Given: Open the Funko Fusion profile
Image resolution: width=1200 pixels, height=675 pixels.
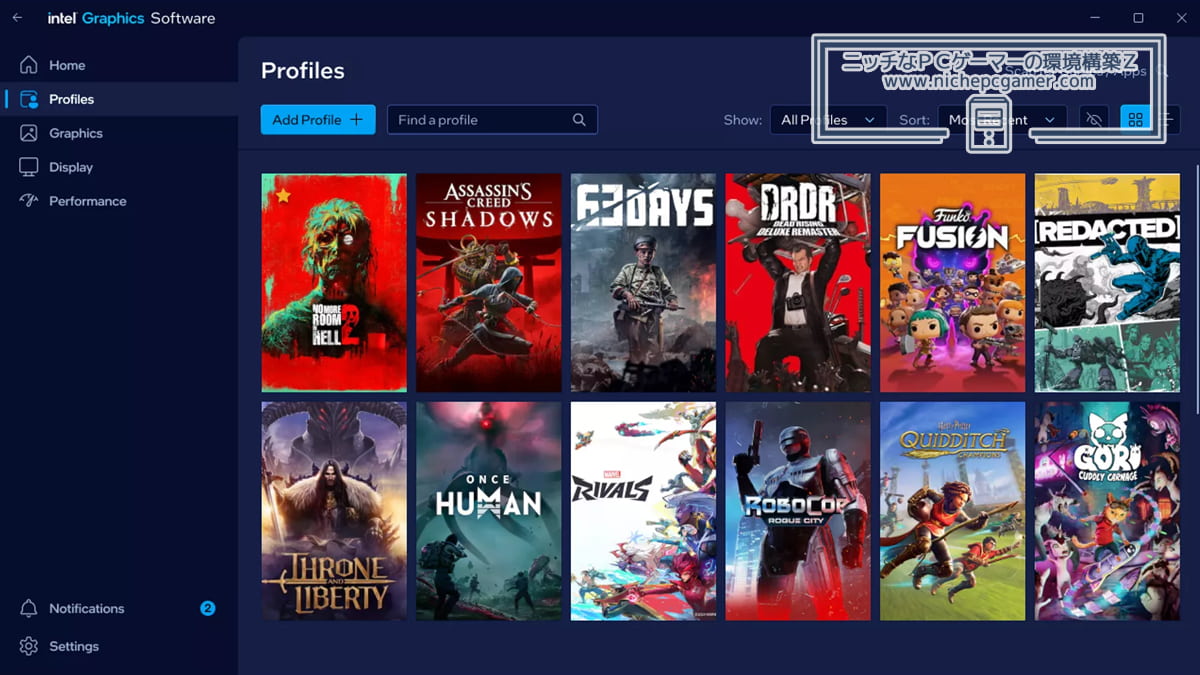Looking at the screenshot, I should pos(952,283).
